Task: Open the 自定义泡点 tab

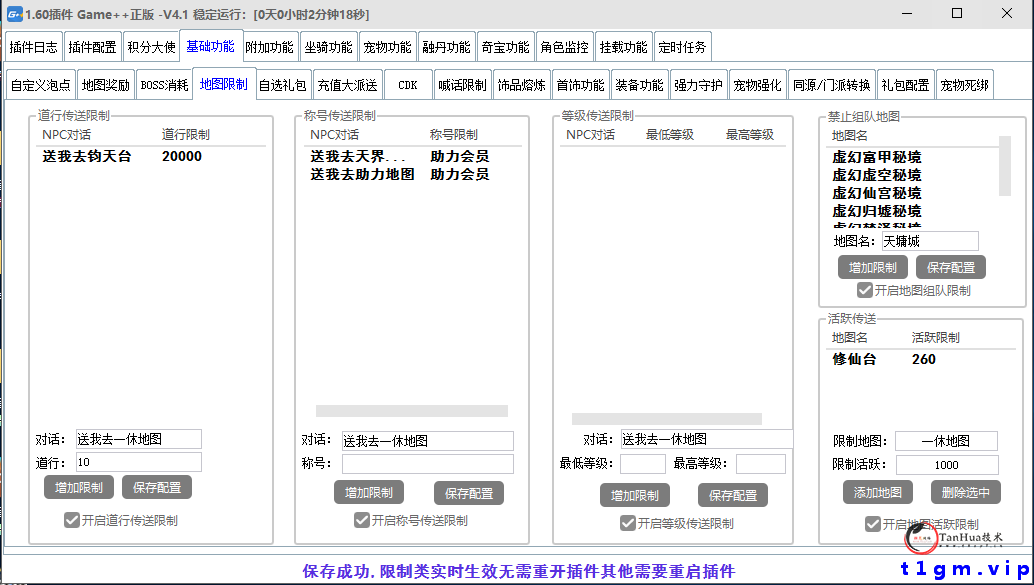Action: 42,84
